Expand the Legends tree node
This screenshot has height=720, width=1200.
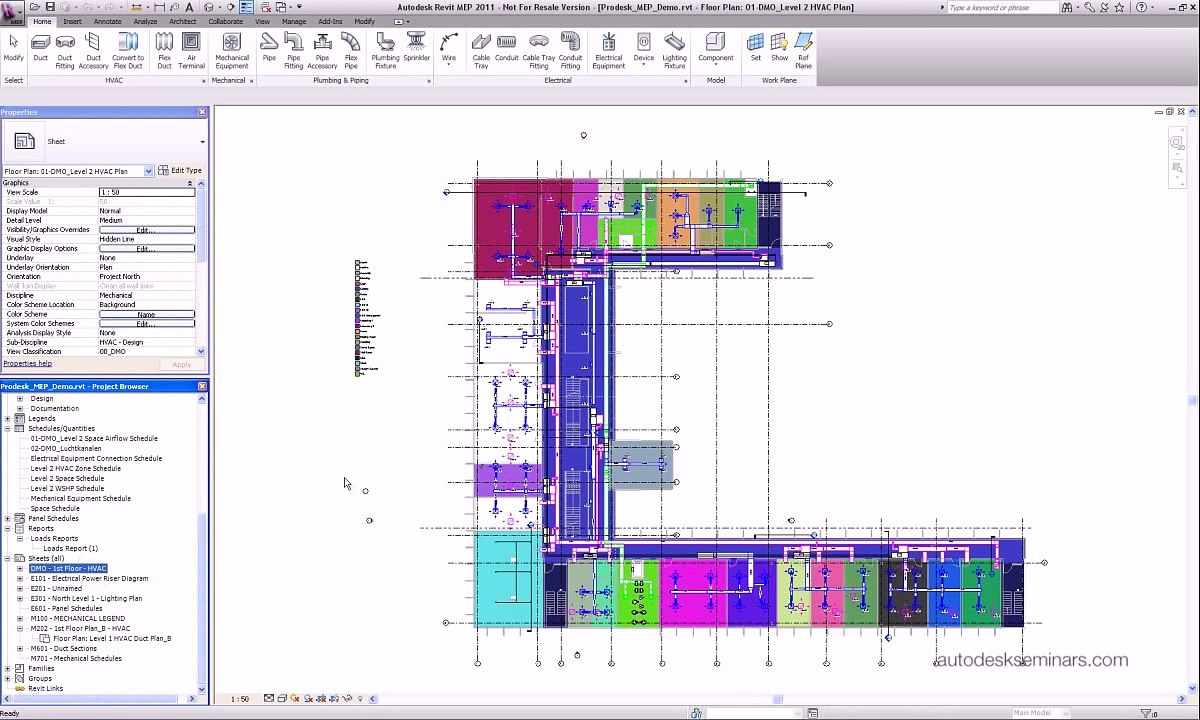[8, 418]
